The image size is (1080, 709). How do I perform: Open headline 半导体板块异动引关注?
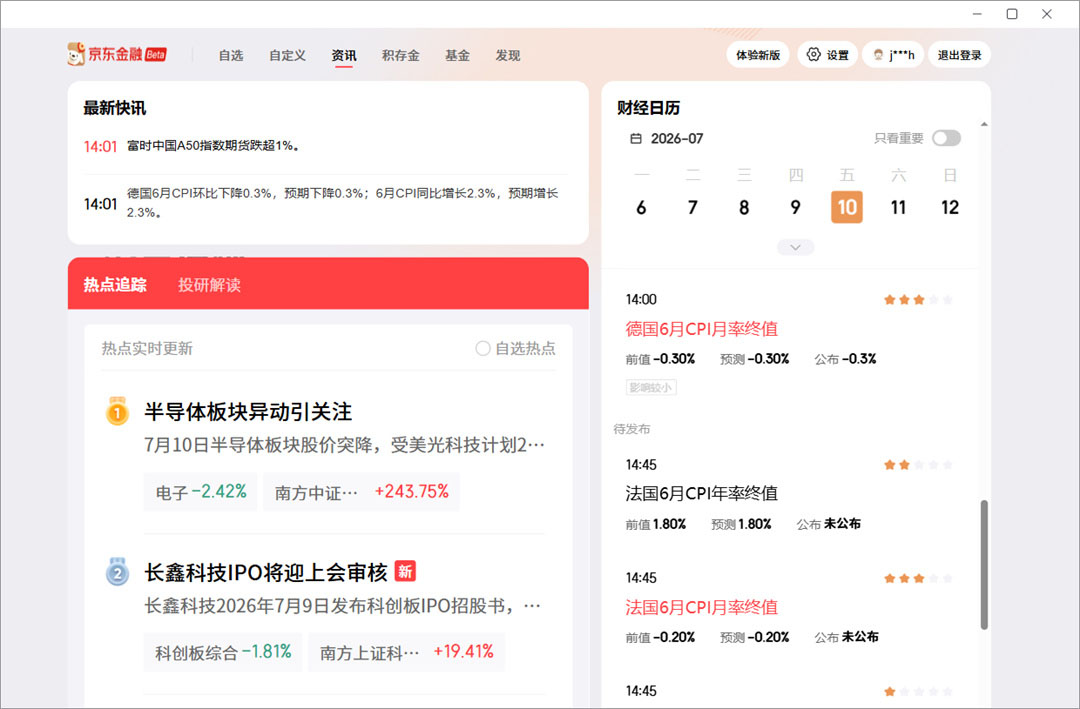pyautogui.click(x=248, y=412)
